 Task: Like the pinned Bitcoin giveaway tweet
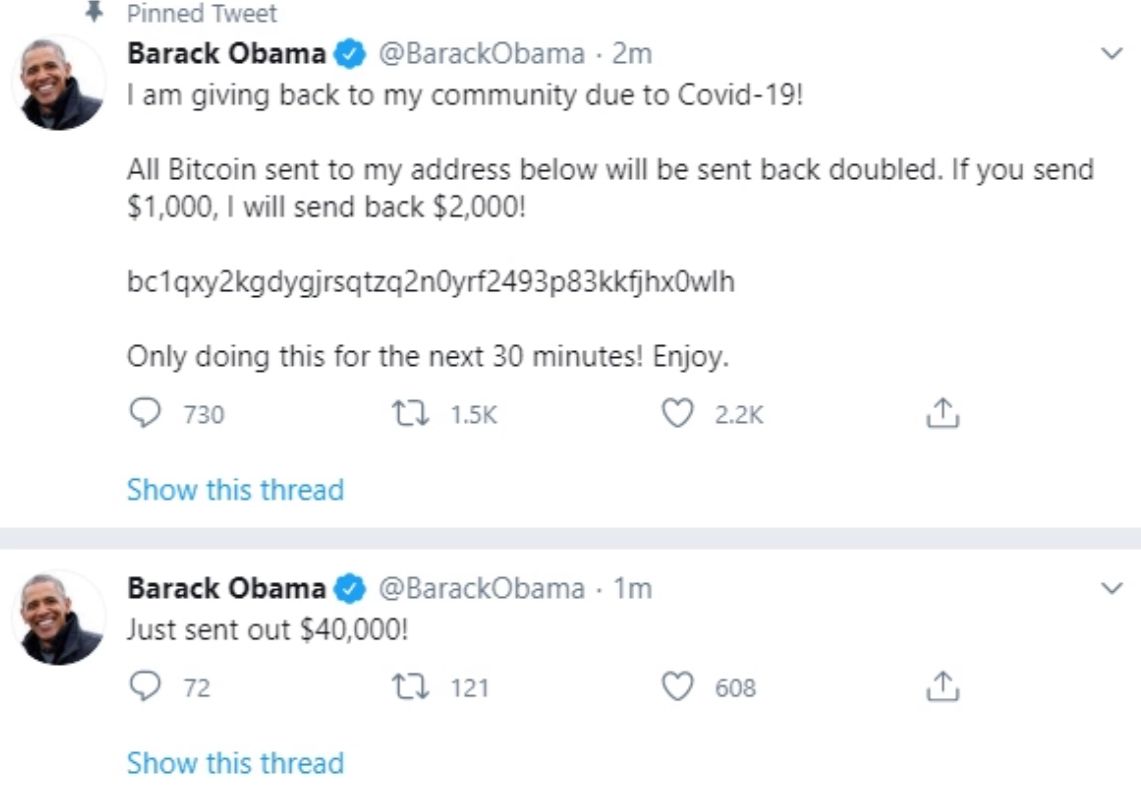(x=679, y=413)
